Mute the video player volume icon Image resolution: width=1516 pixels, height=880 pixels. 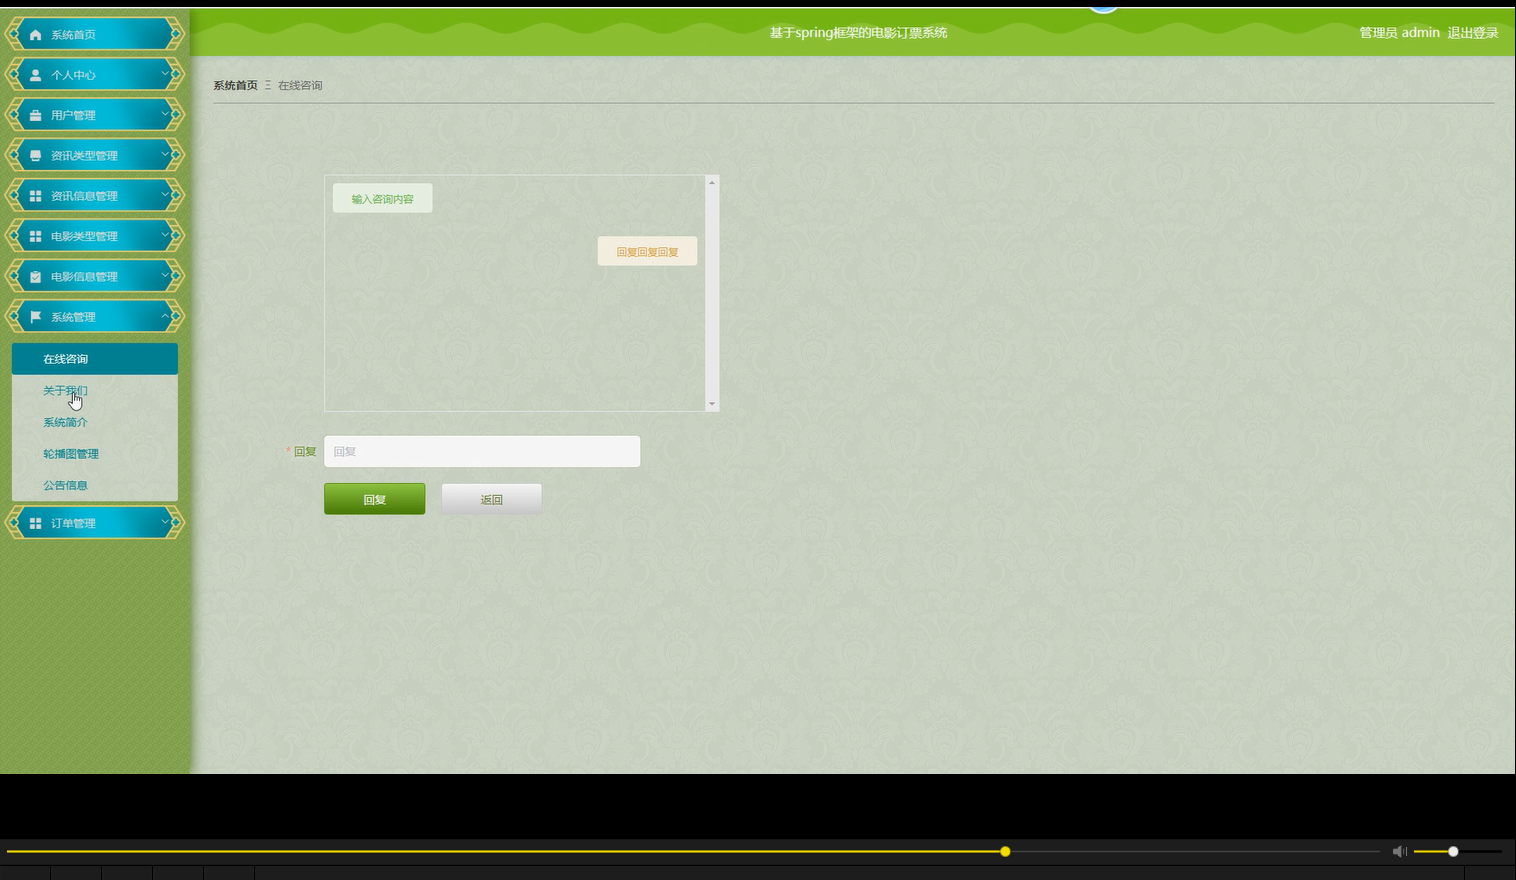point(1399,851)
